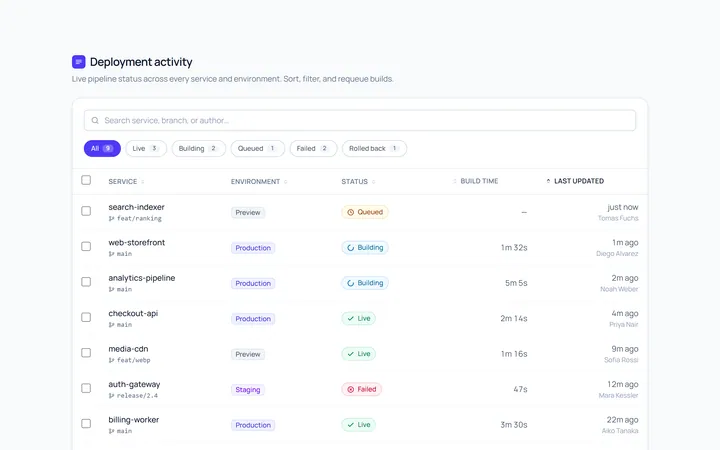Select the Building filter pill

(198, 148)
